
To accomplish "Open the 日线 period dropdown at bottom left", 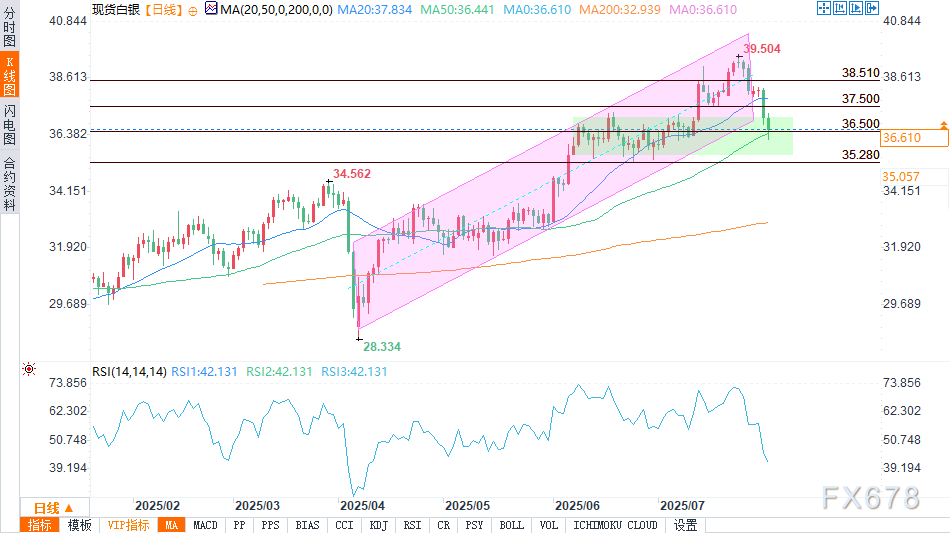I will [54, 507].
